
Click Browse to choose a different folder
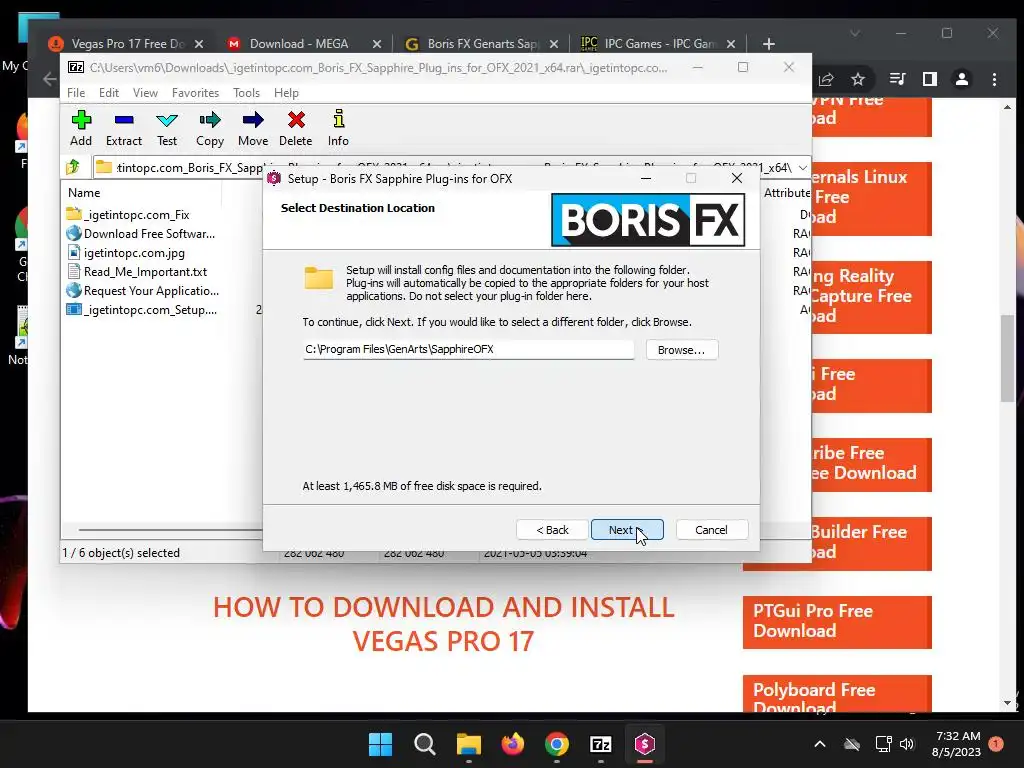coord(681,349)
